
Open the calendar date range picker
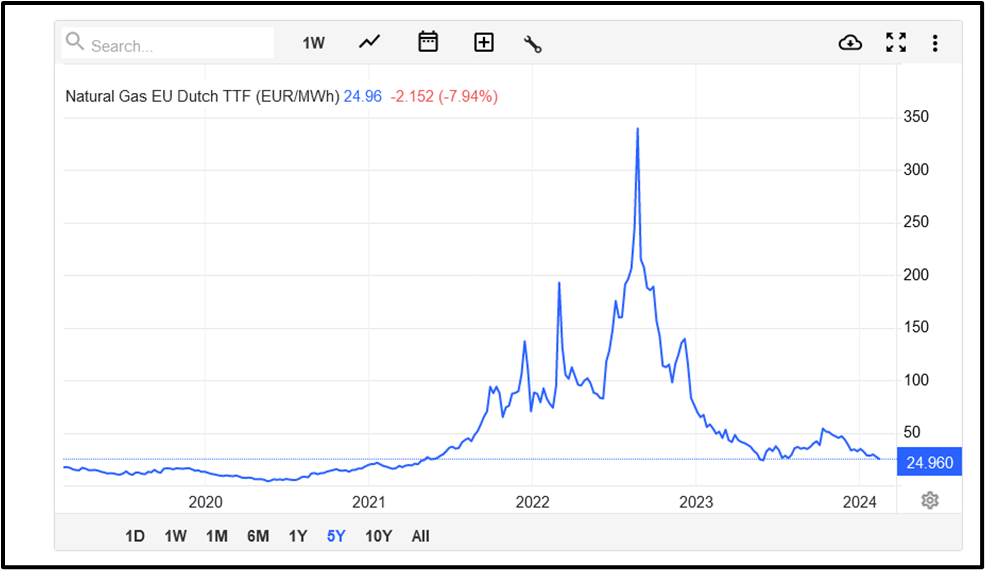[x=428, y=42]
